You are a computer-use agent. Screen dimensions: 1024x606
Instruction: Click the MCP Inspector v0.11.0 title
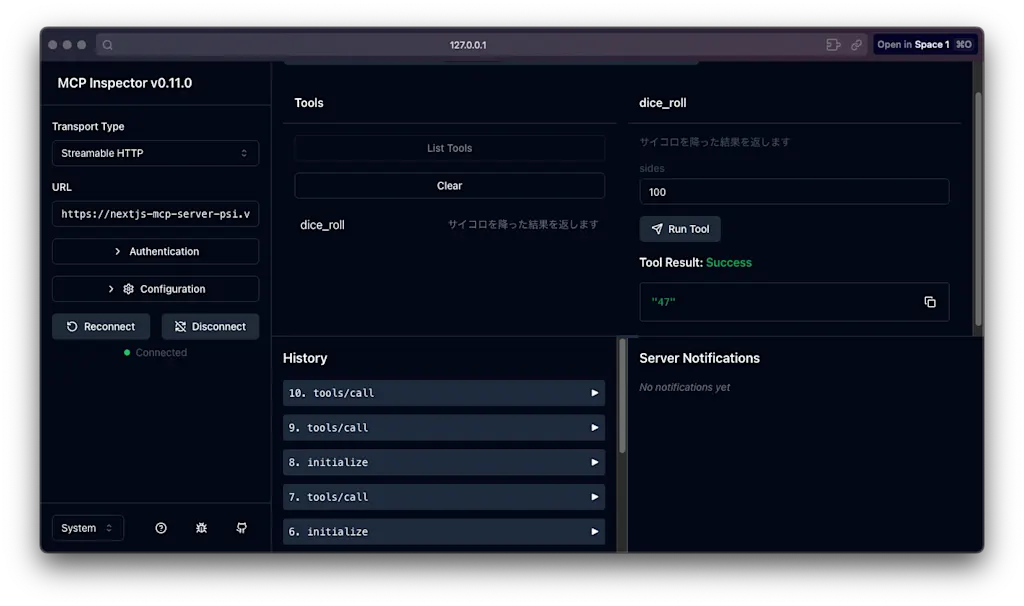(x=125, y=83)
